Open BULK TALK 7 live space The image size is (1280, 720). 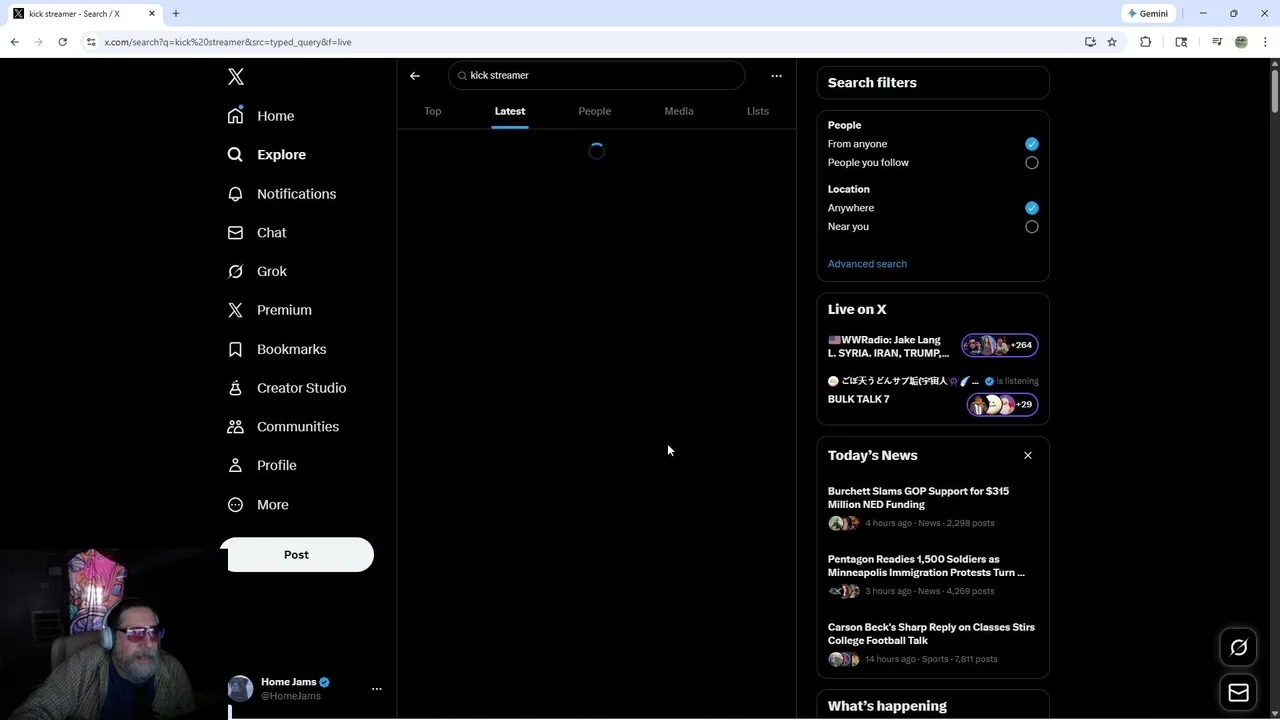859,399
